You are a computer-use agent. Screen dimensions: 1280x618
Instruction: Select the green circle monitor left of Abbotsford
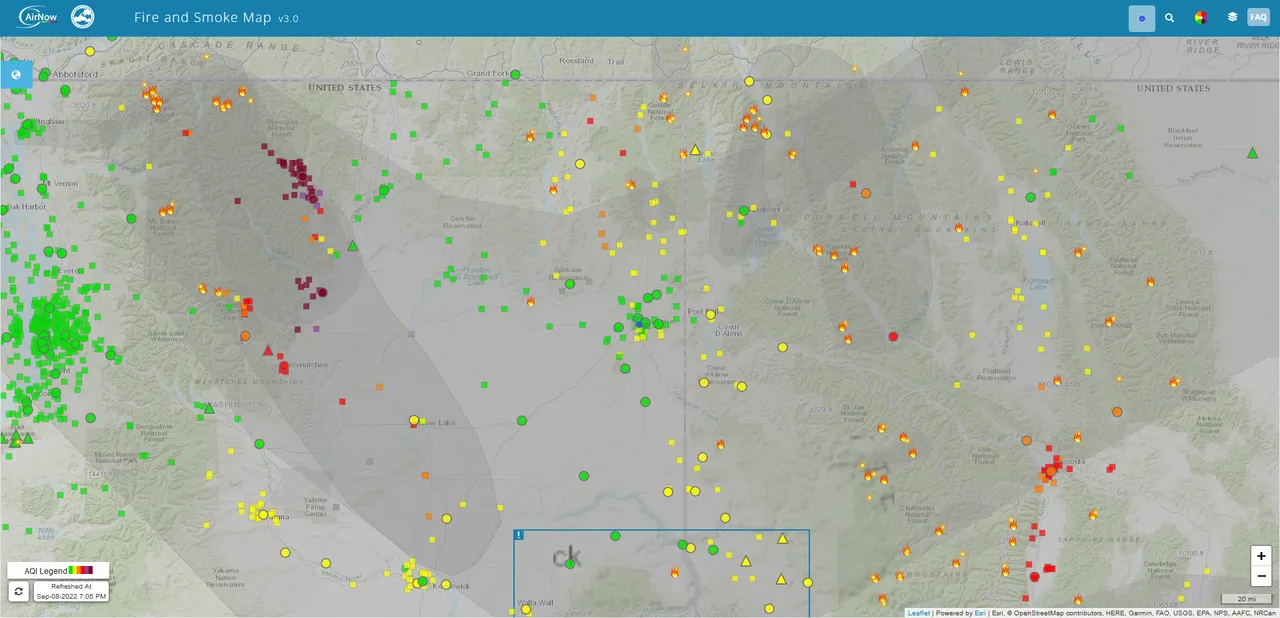44,75
